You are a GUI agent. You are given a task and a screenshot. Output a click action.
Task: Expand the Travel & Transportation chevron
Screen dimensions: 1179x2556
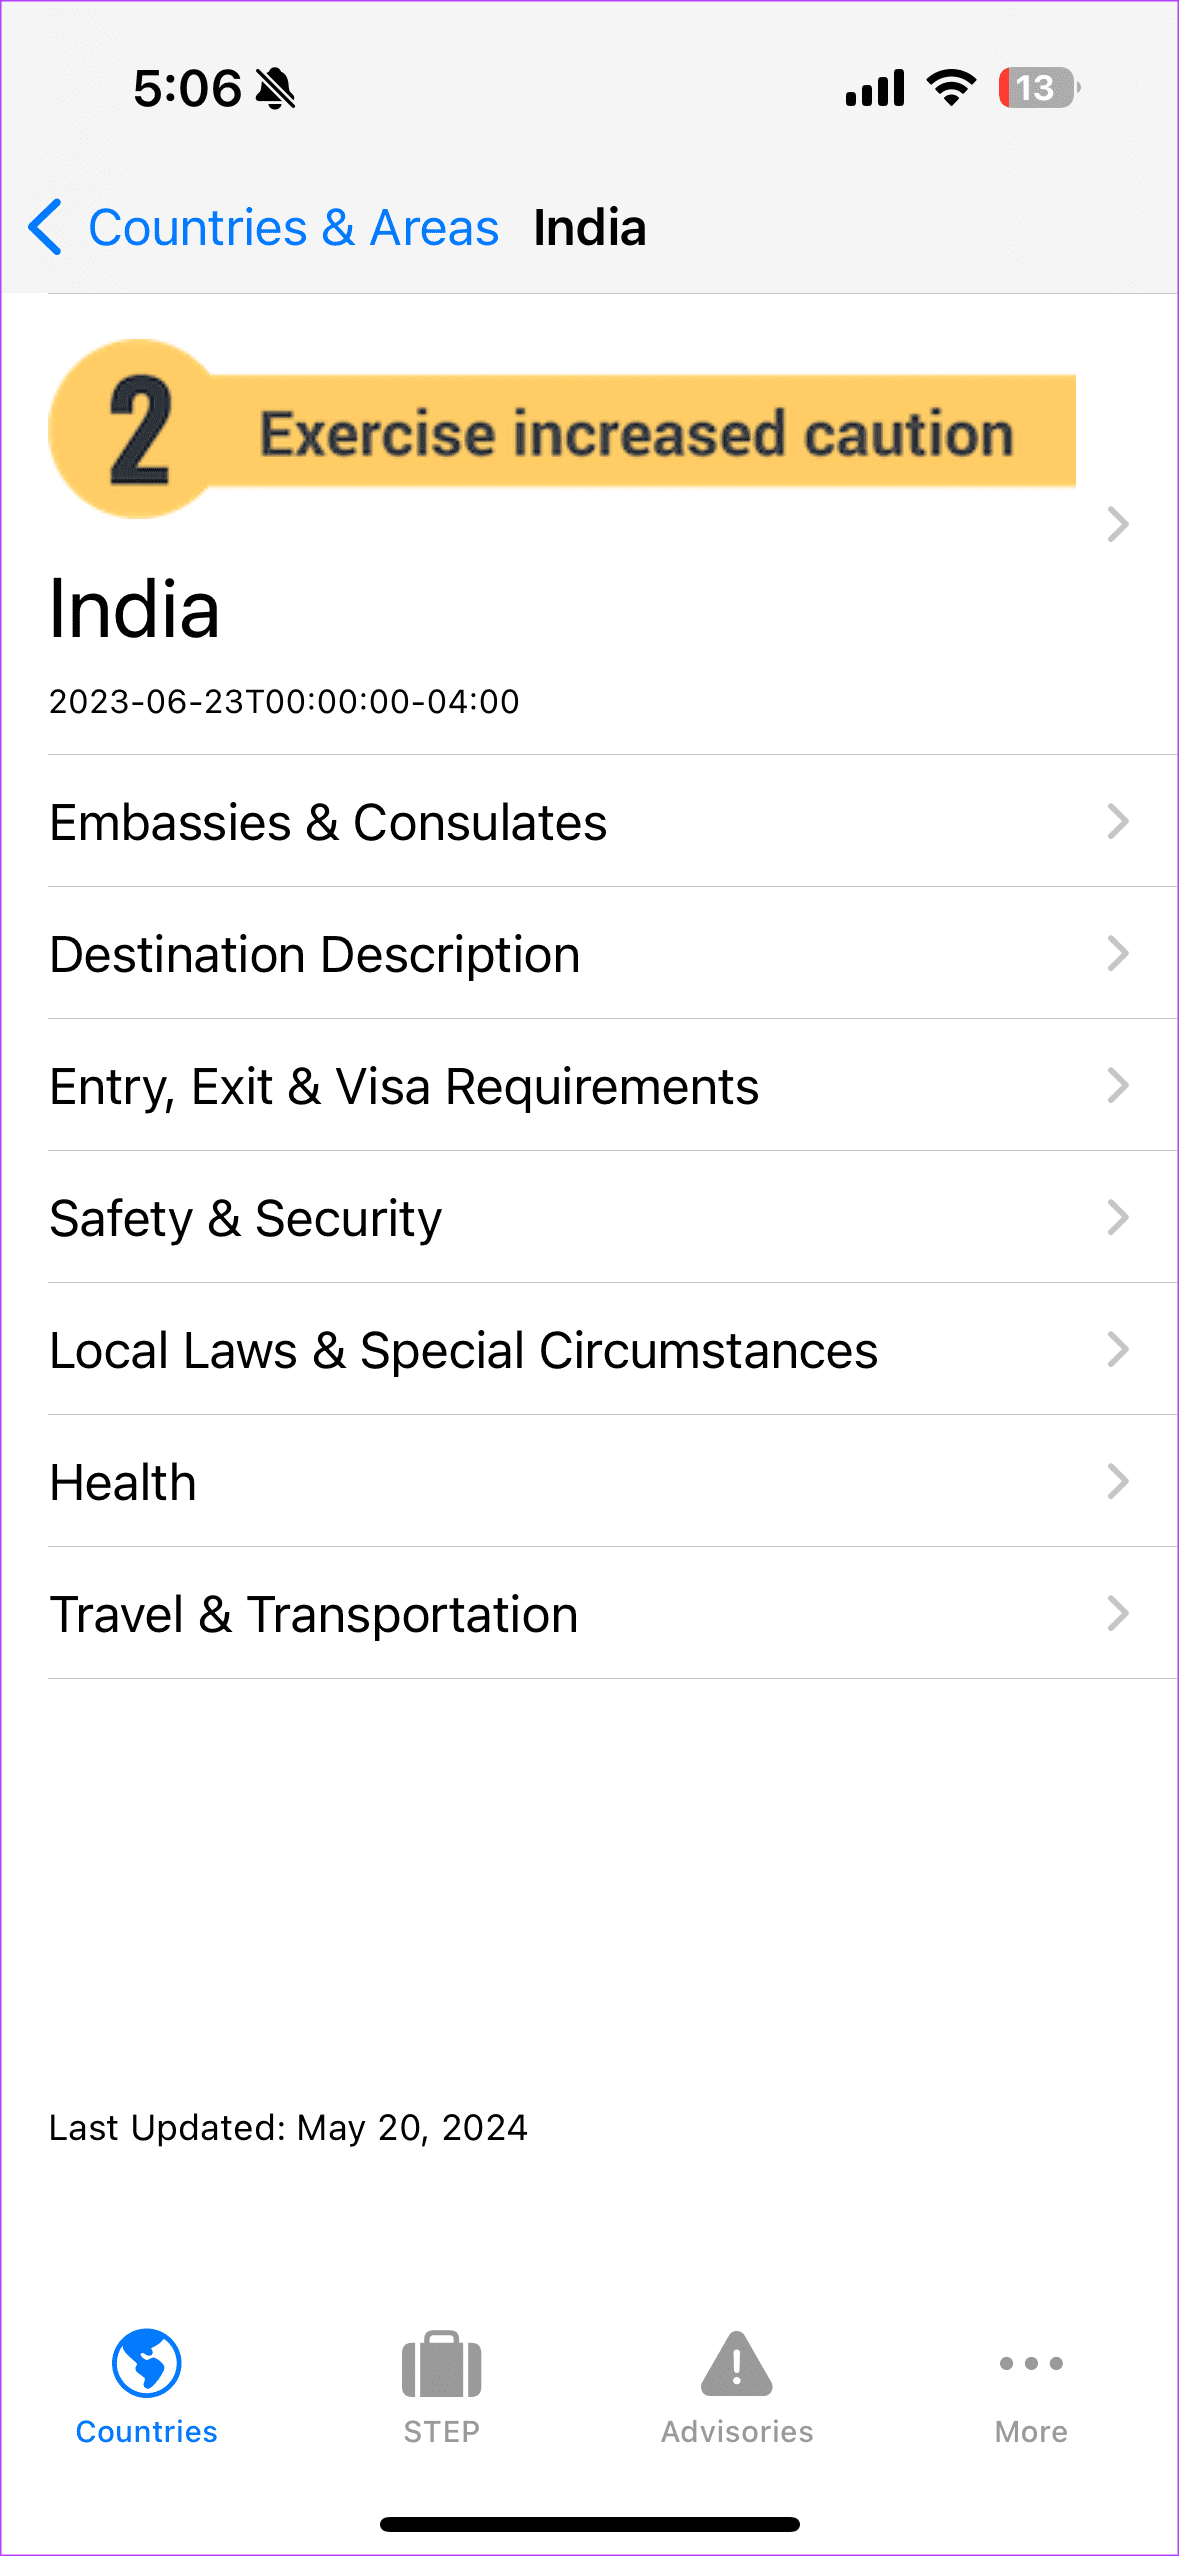coord(1118,1614)
